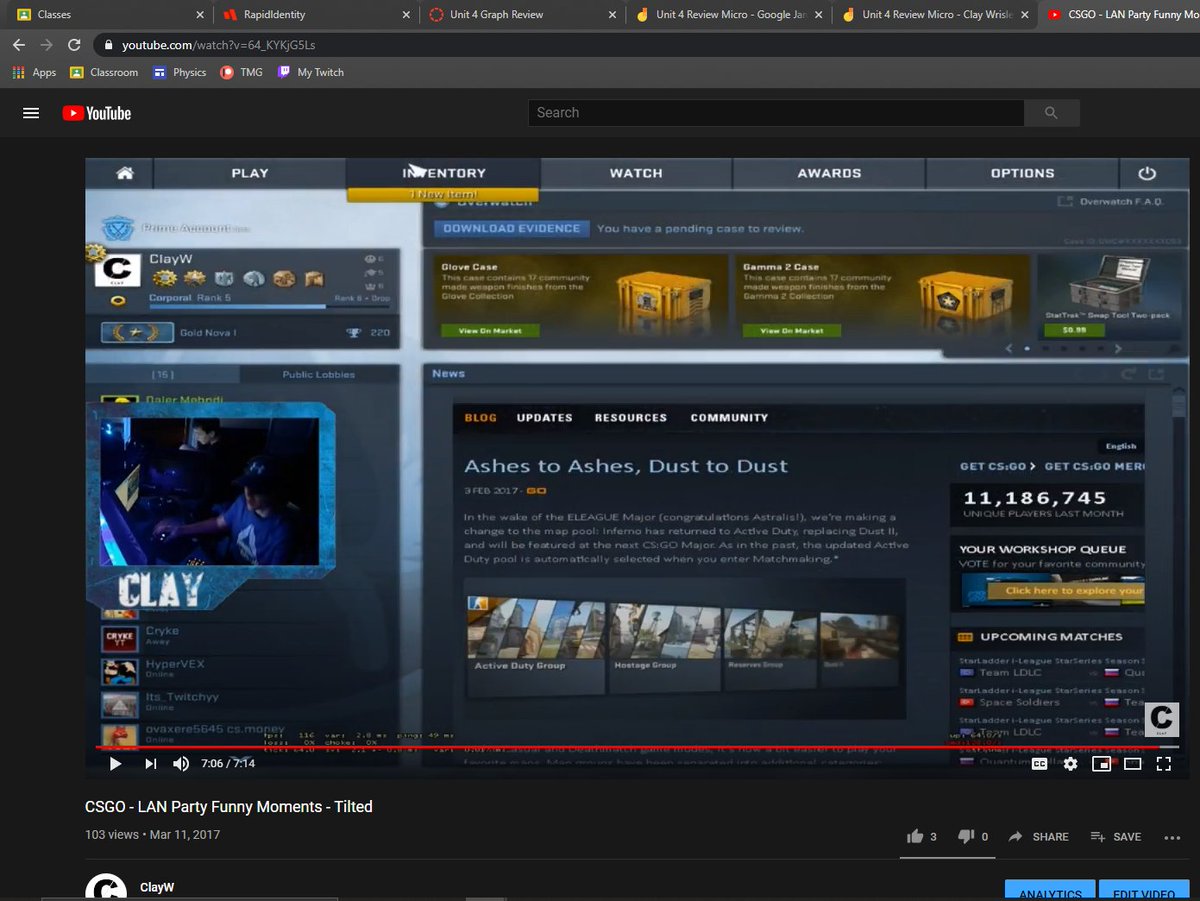This screenshot has width=1200, height=901.
Task: Click the DOWNLOAD EVIDENCE button
Action: pos(512,228)
